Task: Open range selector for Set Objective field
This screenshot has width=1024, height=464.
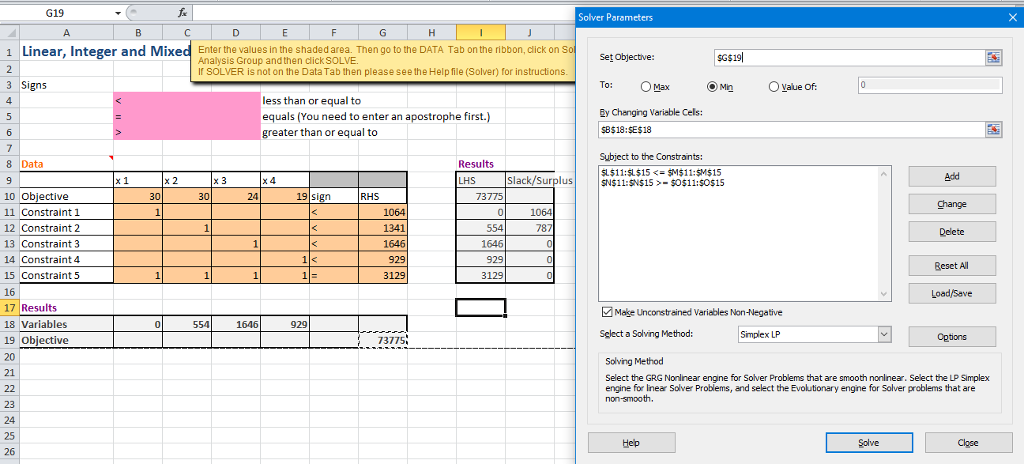Action: pyautogui.click(x=993, y=58)
